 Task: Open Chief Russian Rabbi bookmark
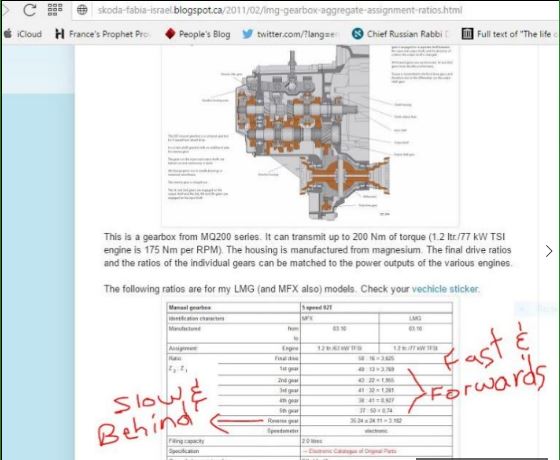[400, 34]
